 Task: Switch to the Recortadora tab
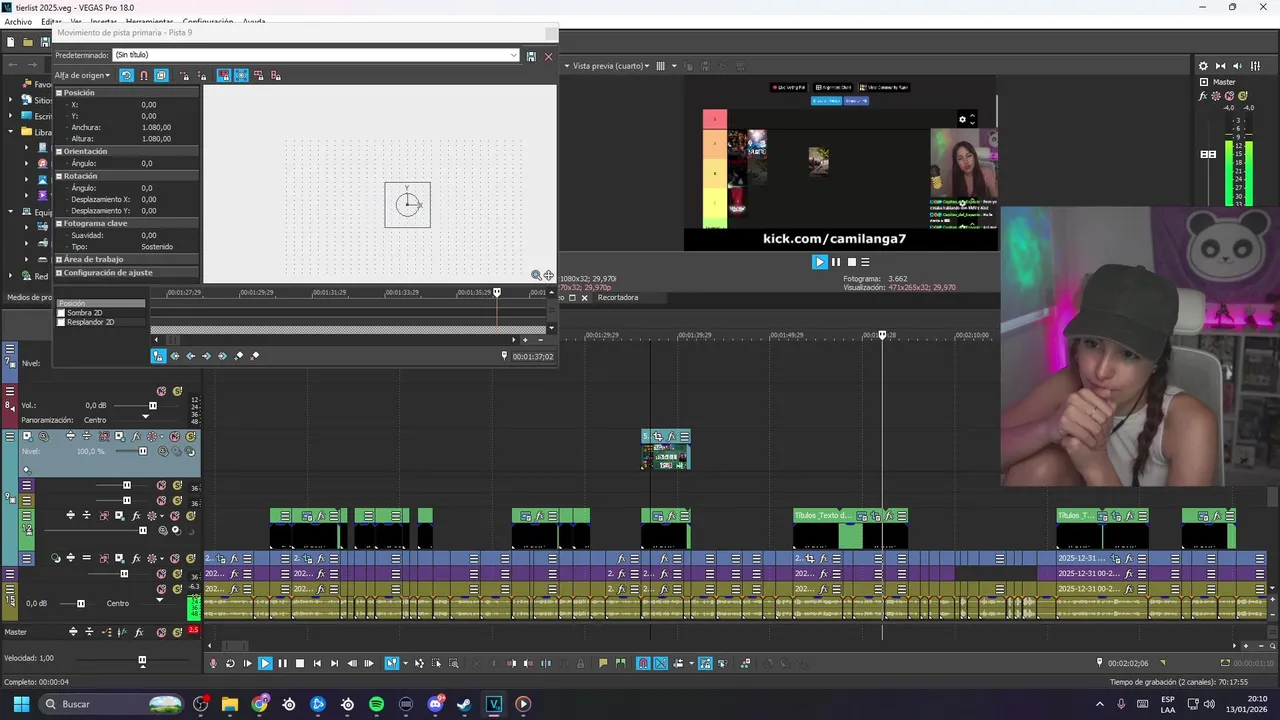pyautogui.click(x=618, y=297)
